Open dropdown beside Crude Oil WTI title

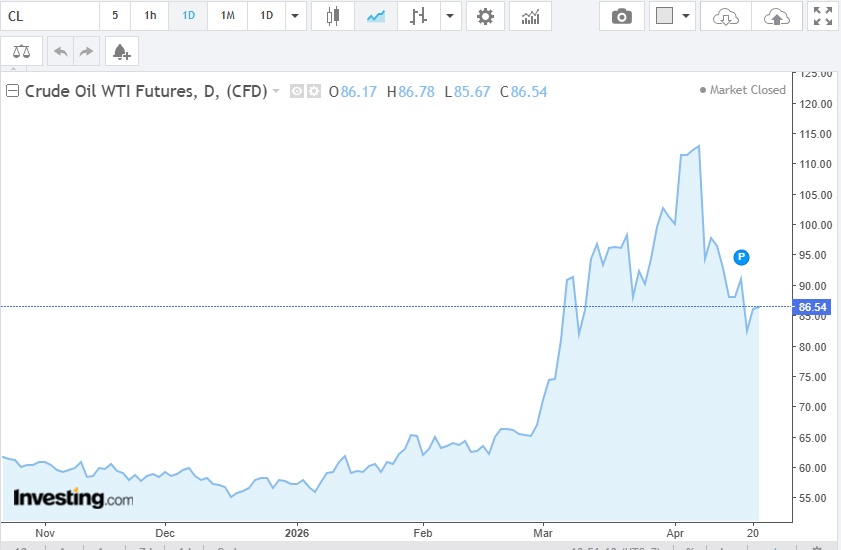276,91
